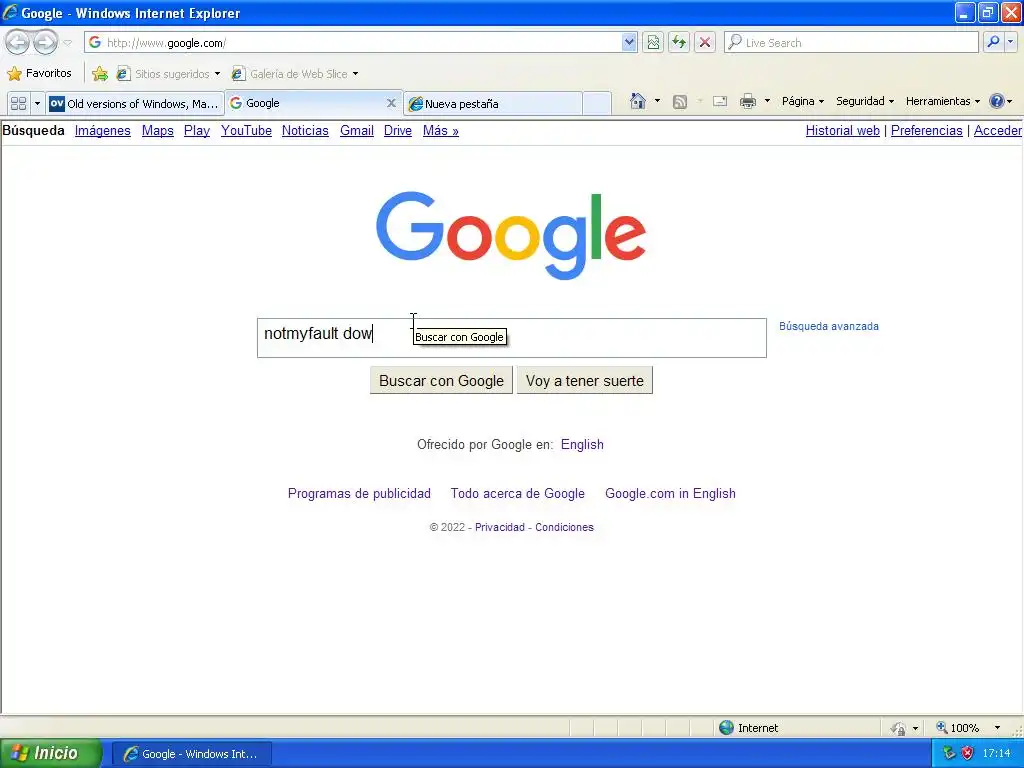
Task: Click the RSS feeds icon
Action: (680, 101)
